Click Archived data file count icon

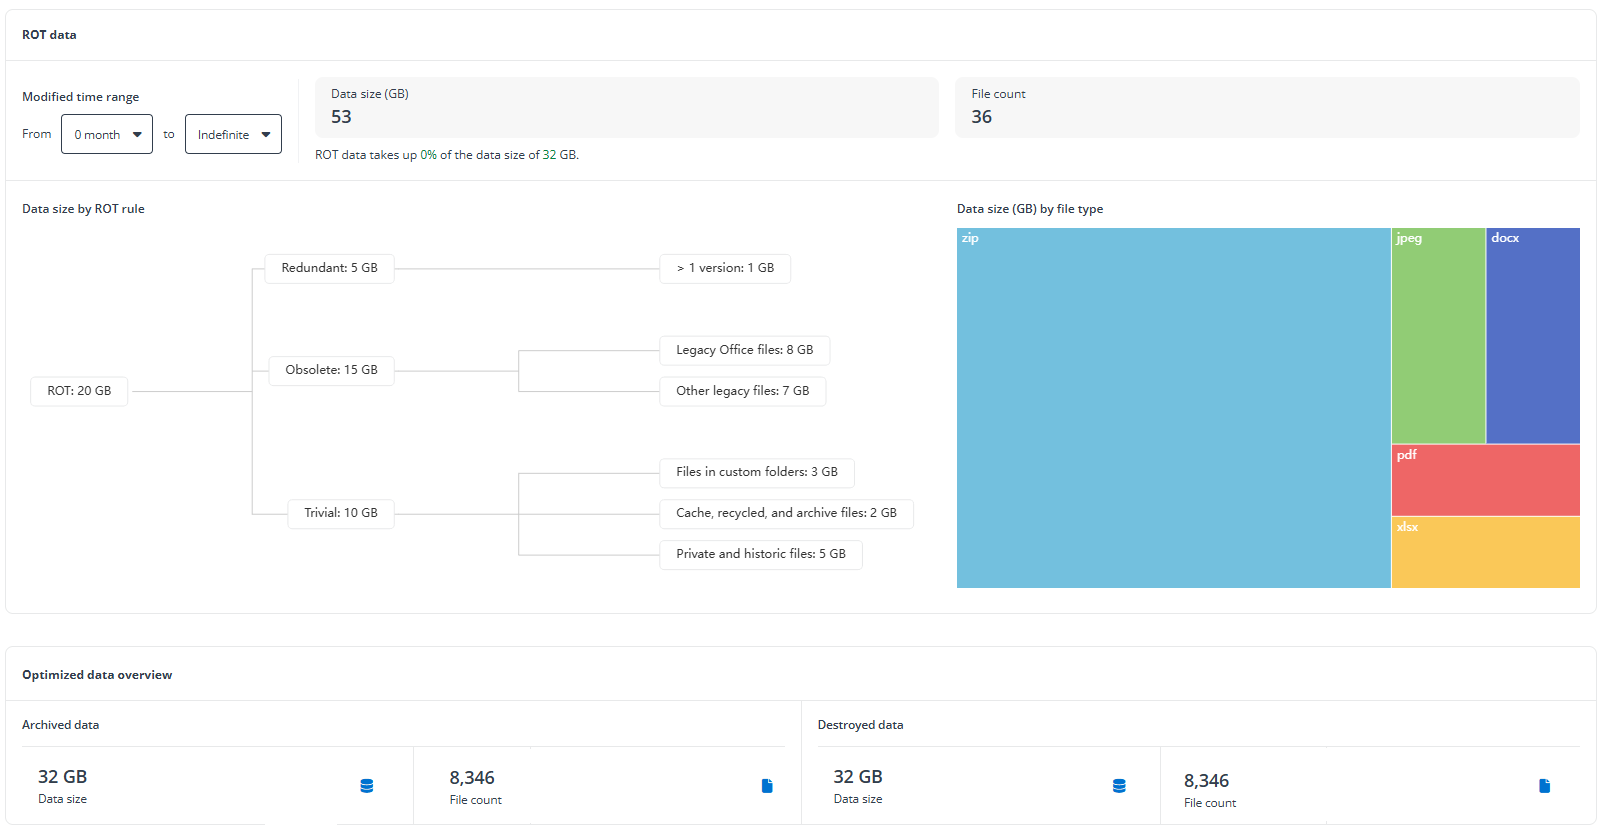click(767, 786)
